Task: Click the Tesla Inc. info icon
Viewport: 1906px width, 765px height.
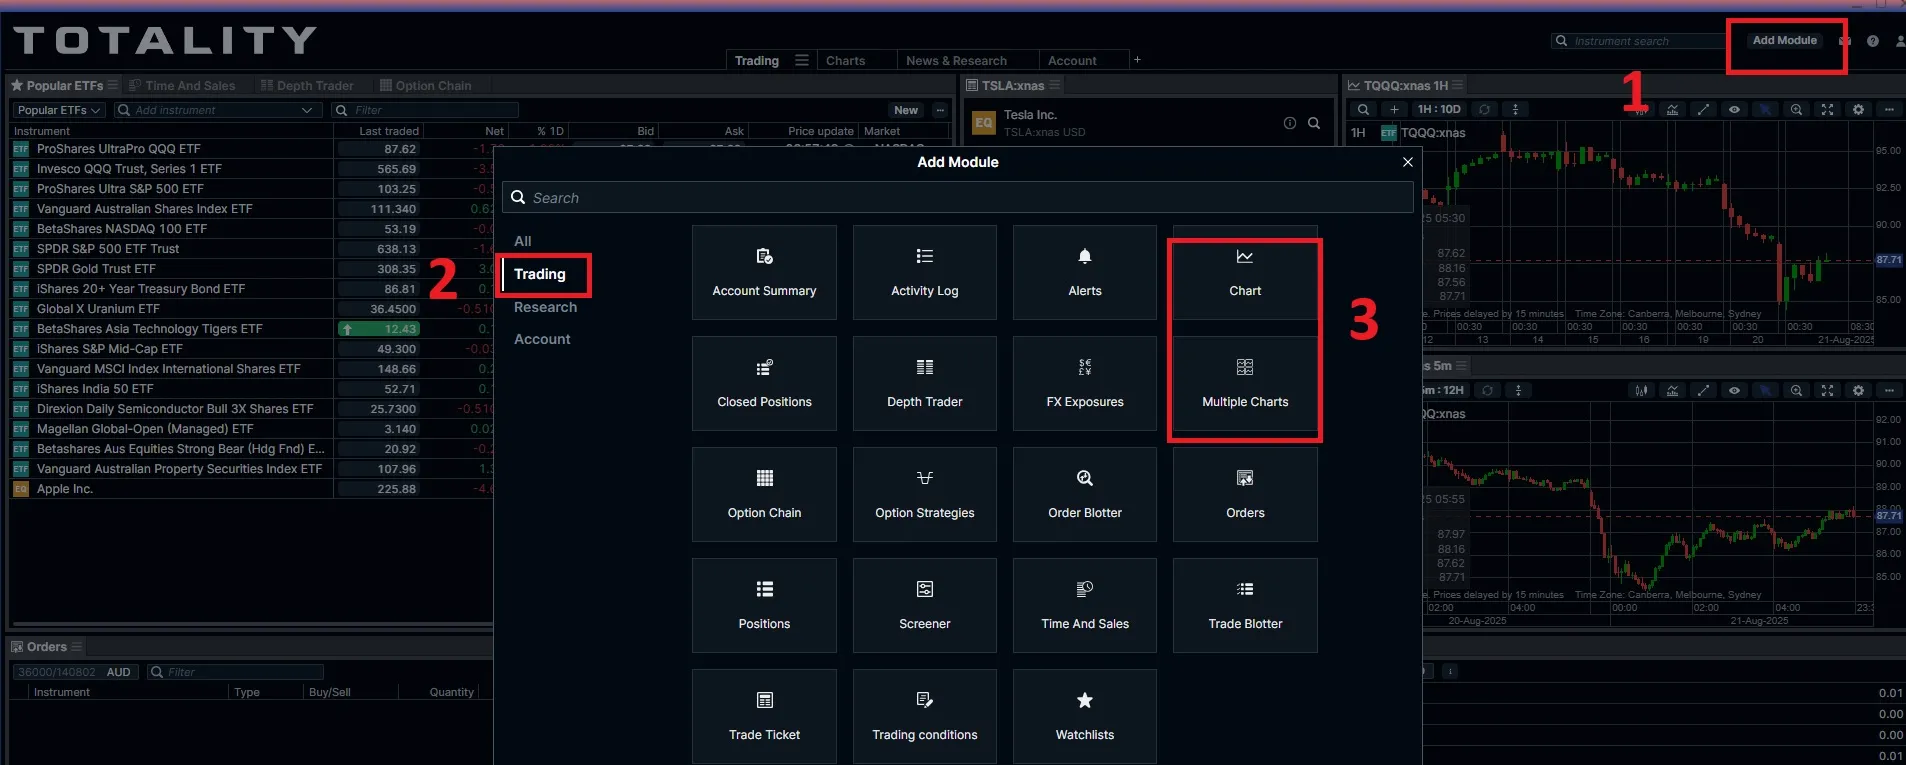Action: point(1290,123)
